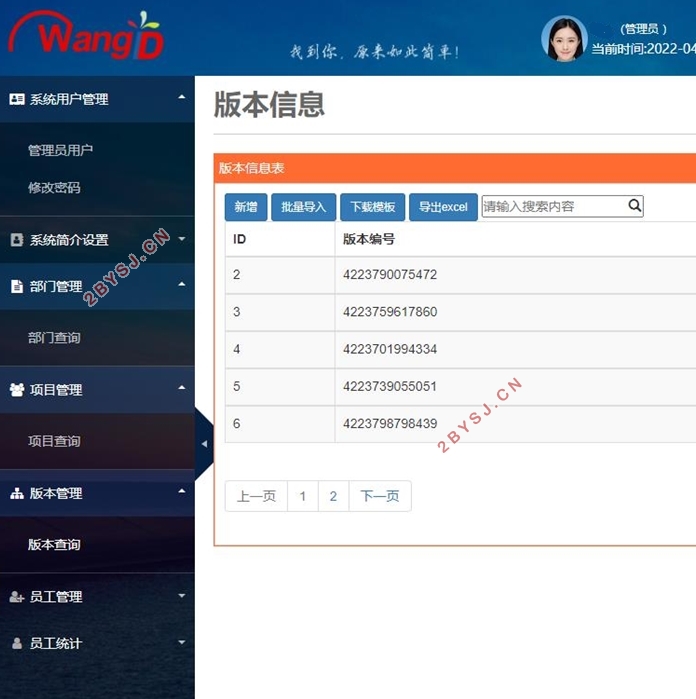Image resolution: width=696 pixels, height=699 pixels.
Task: Click the 员工管理 add-user icon
Action: pos(17,596)
